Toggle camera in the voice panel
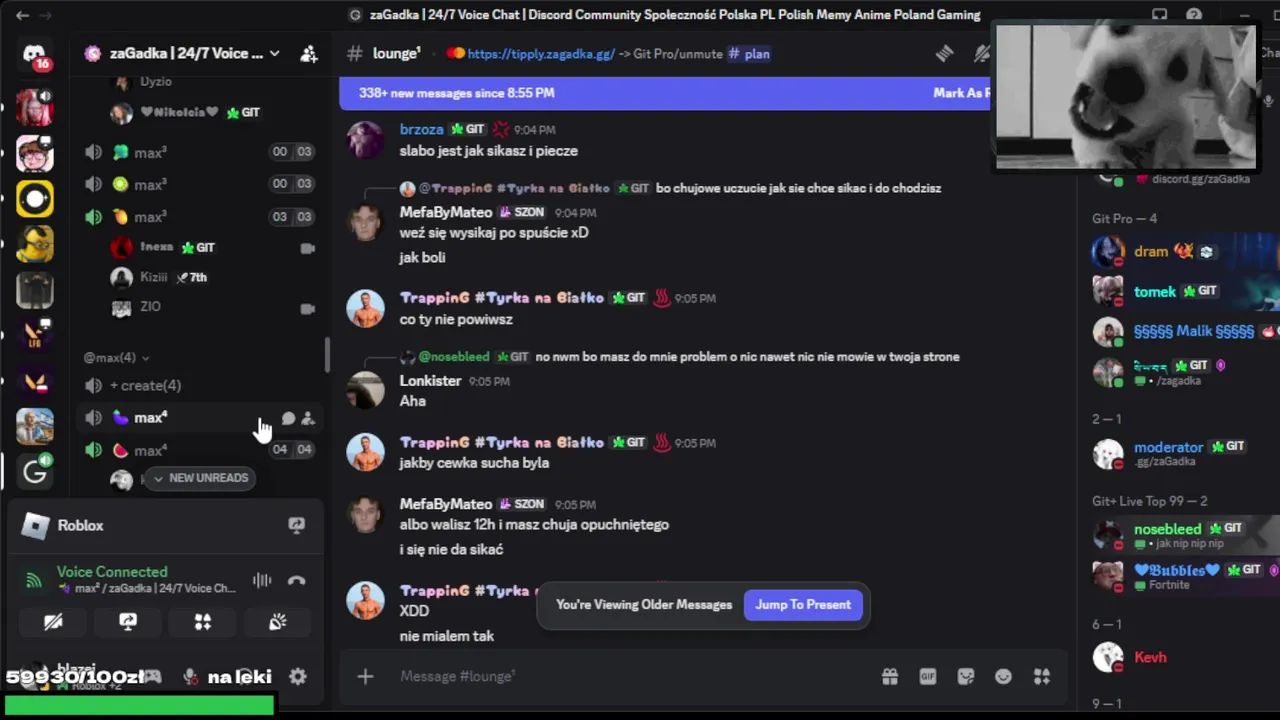Image resolution: width=1280 pixels, height=720 pixels. (x=53, y=622)
